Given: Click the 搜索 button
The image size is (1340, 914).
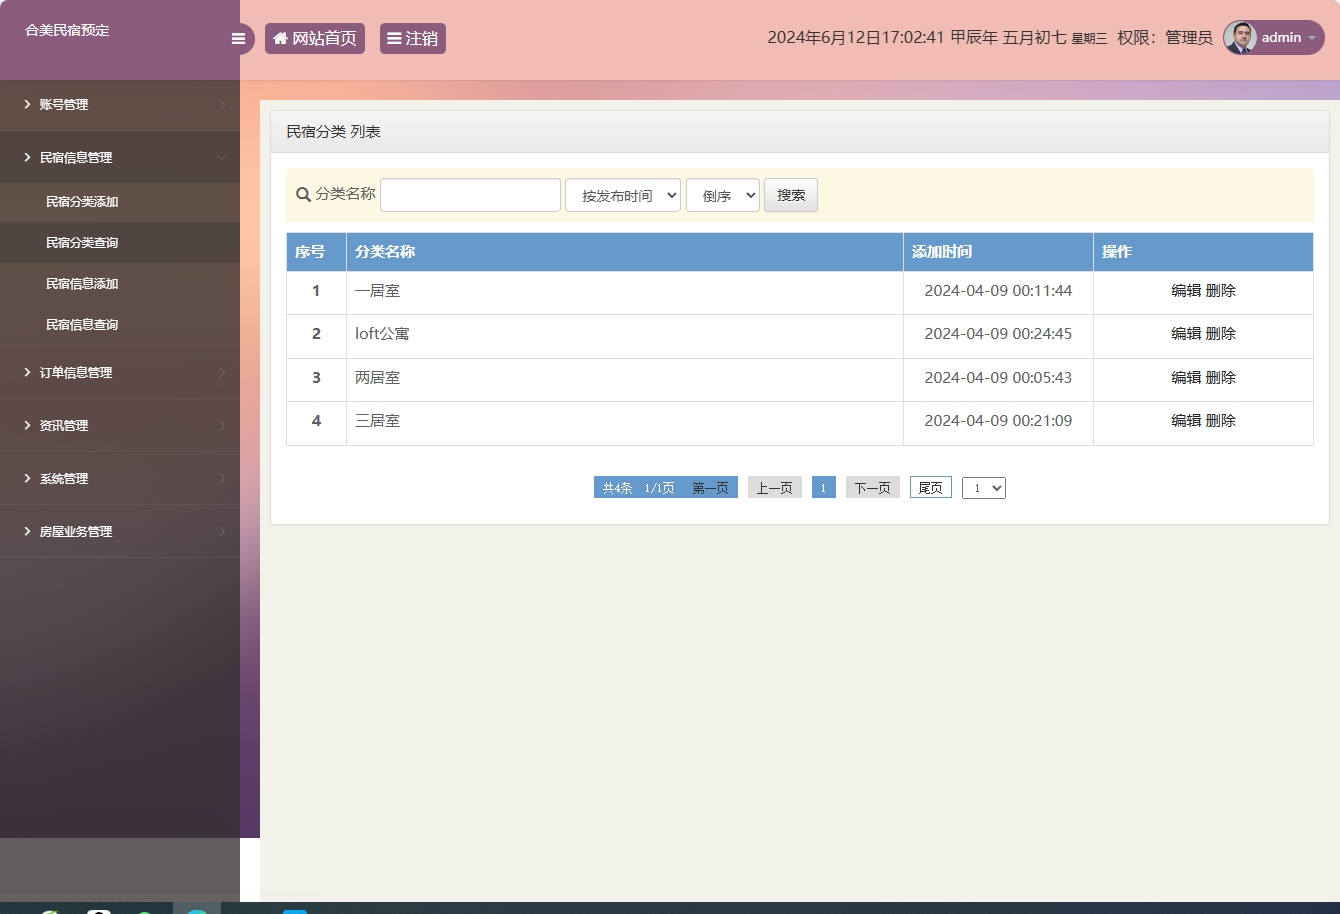Looking at the screenshot, I should [x=790, y=195].
